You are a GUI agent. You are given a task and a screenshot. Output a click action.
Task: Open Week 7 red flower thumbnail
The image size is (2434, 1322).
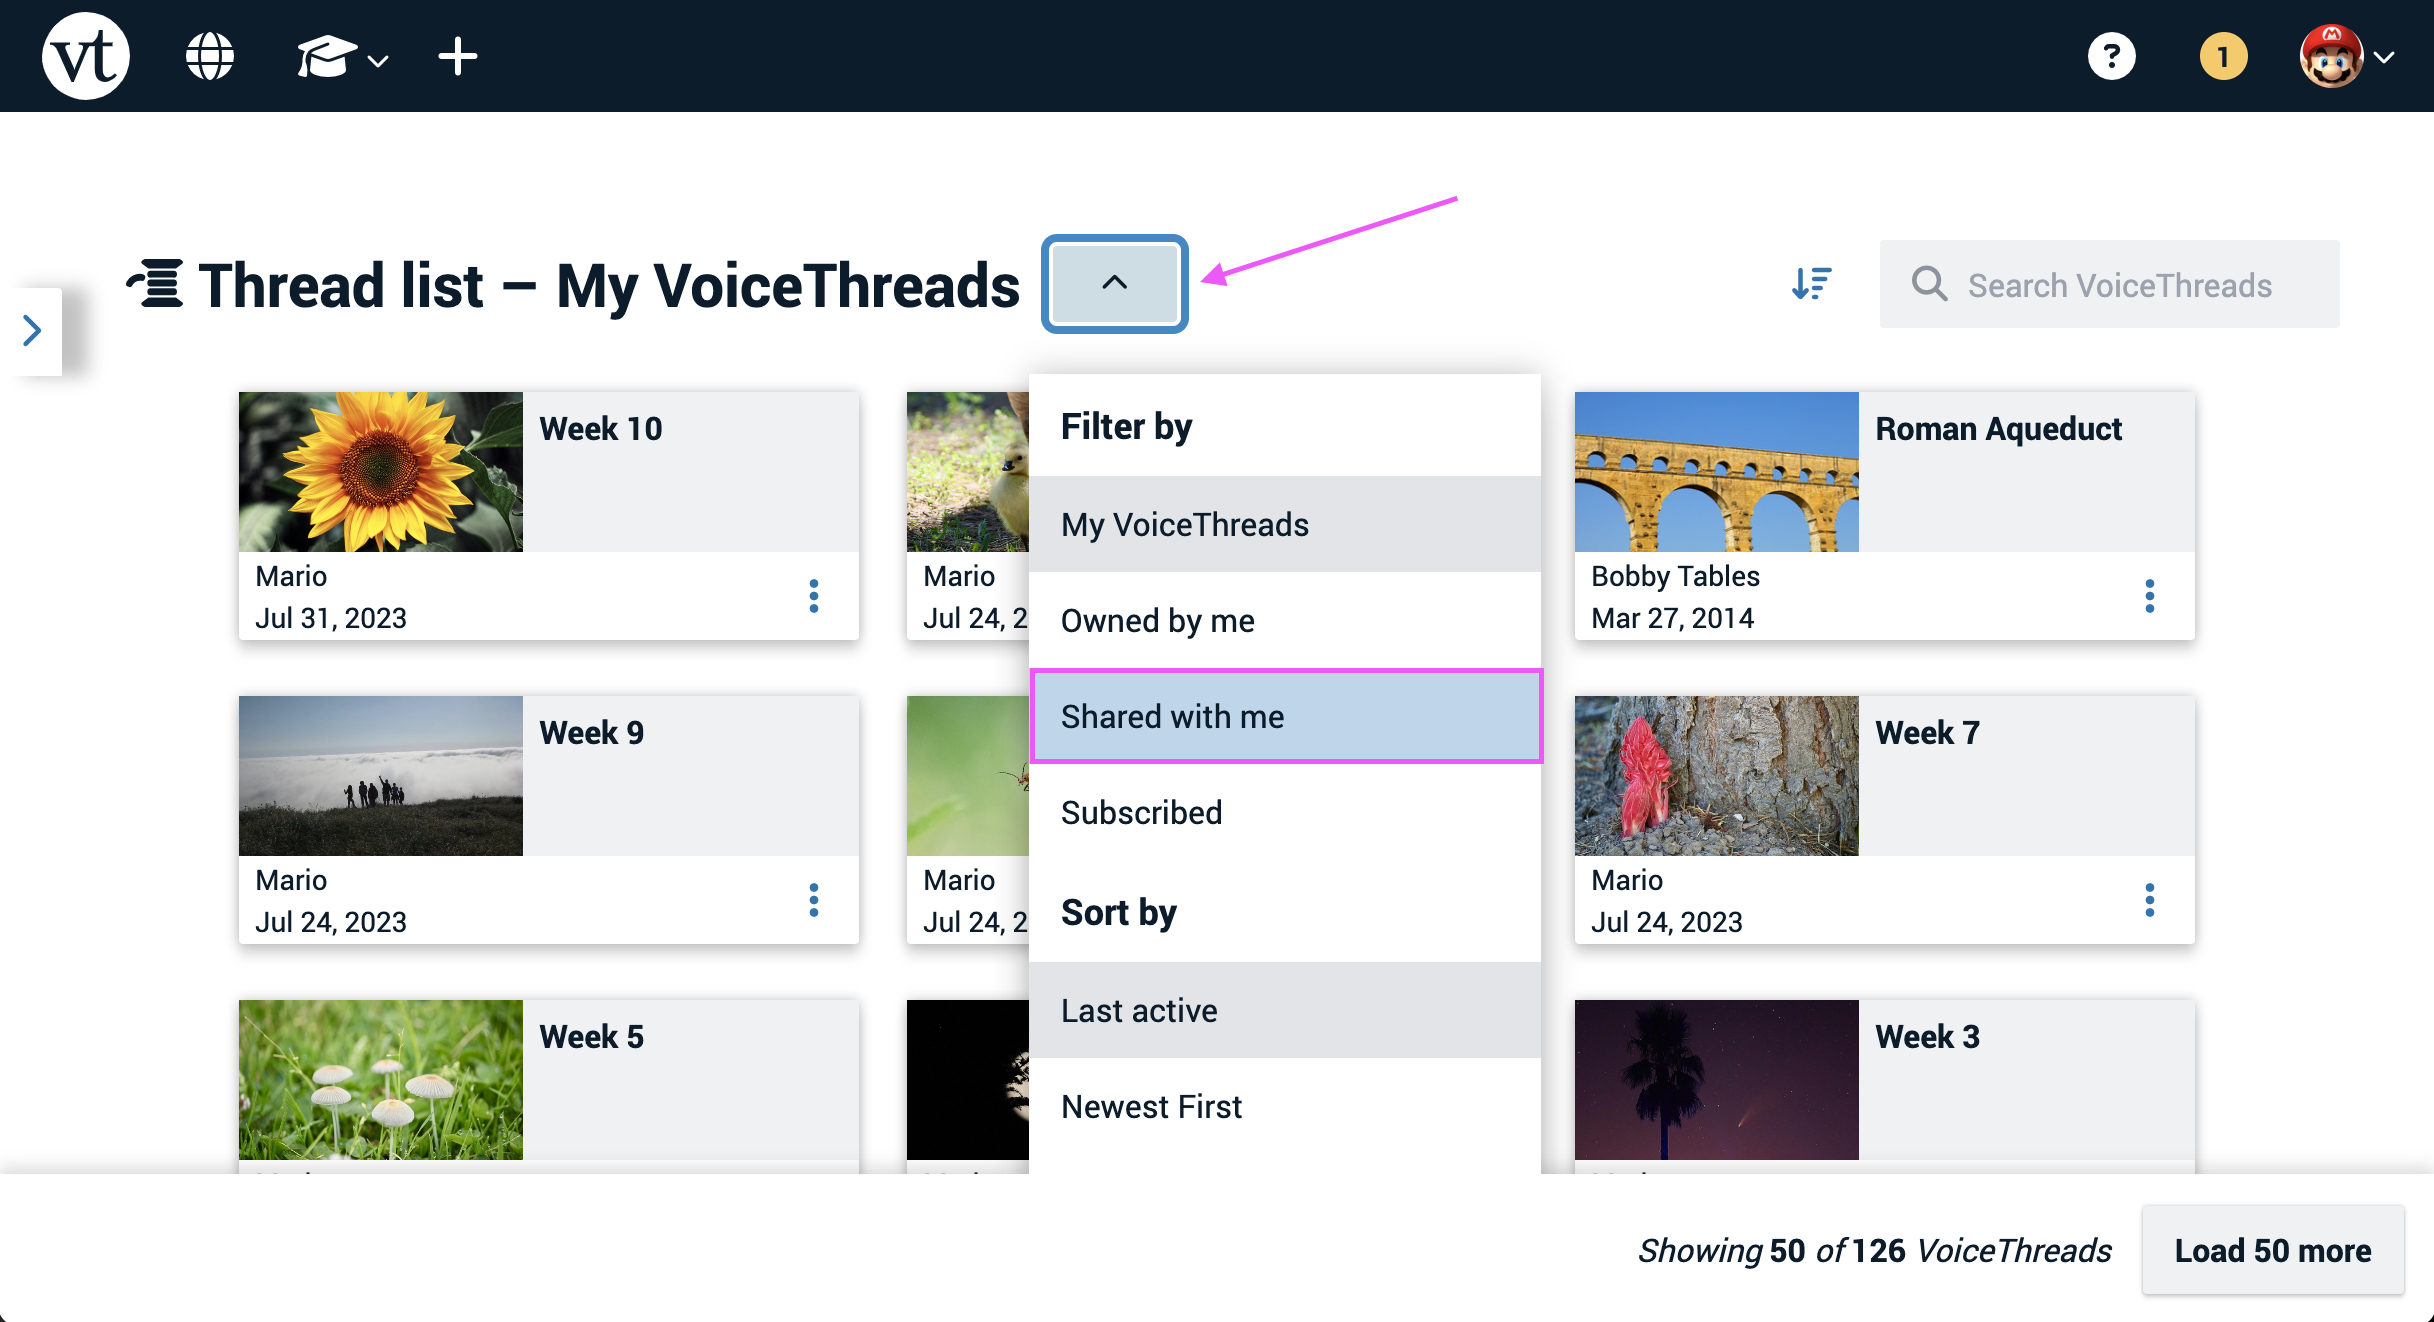coord(1717,776)
